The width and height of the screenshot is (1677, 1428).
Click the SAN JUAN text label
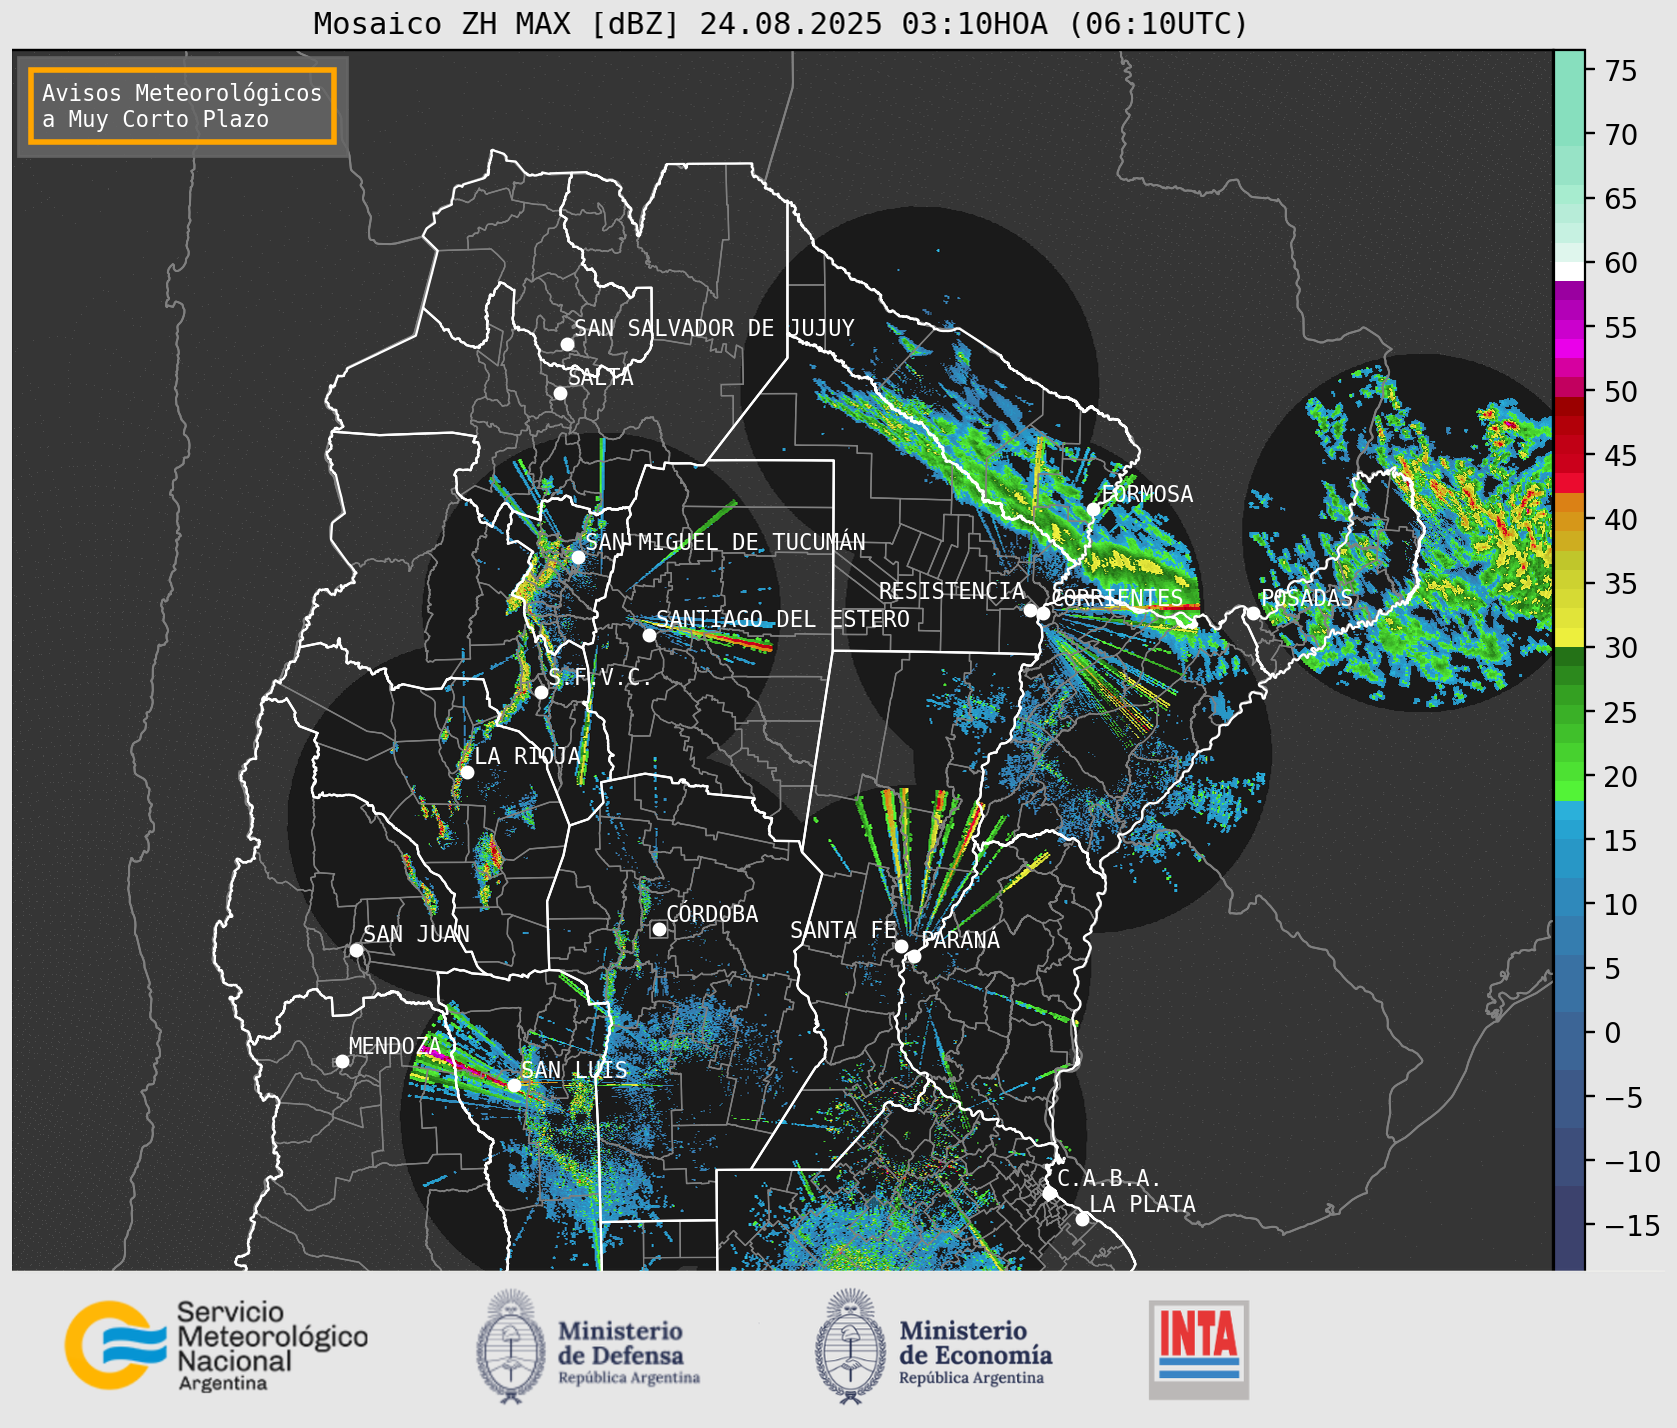416,934
